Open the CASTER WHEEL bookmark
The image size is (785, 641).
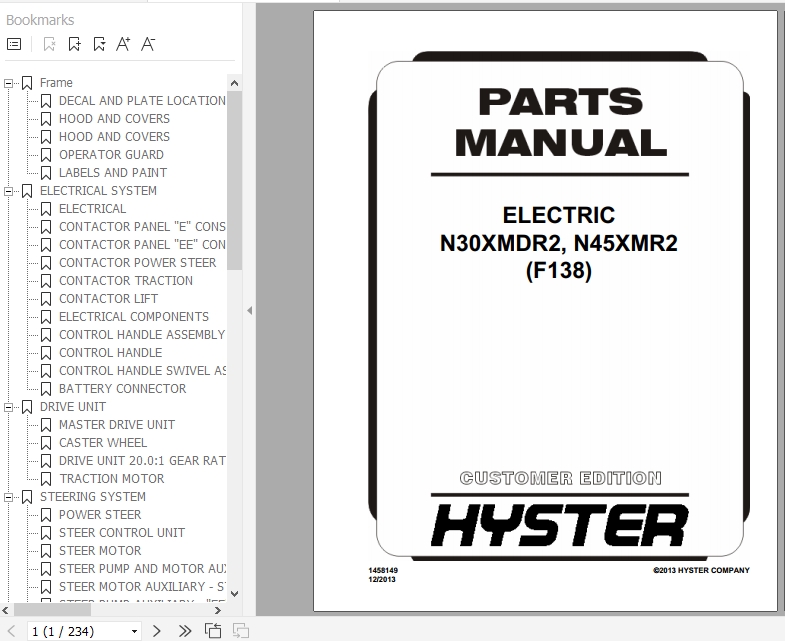coord(102,443)
